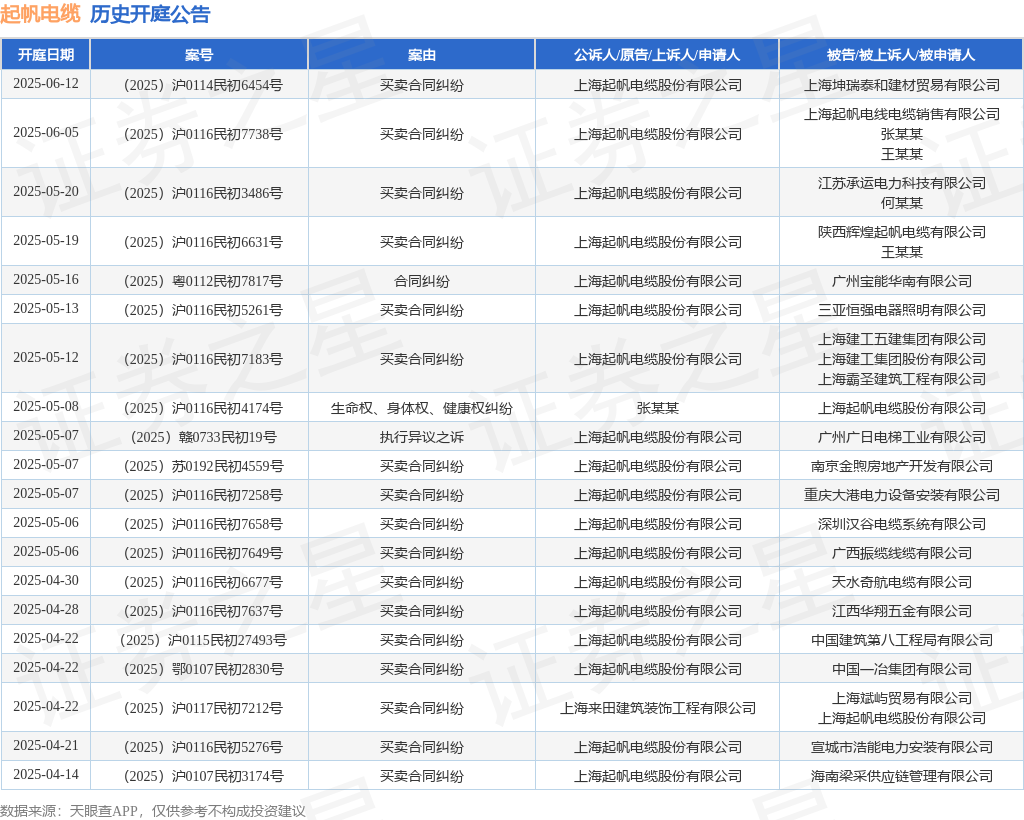Select date cell 2025-05-12
This screenshot has width=1024, height=820.
[46, 358]
